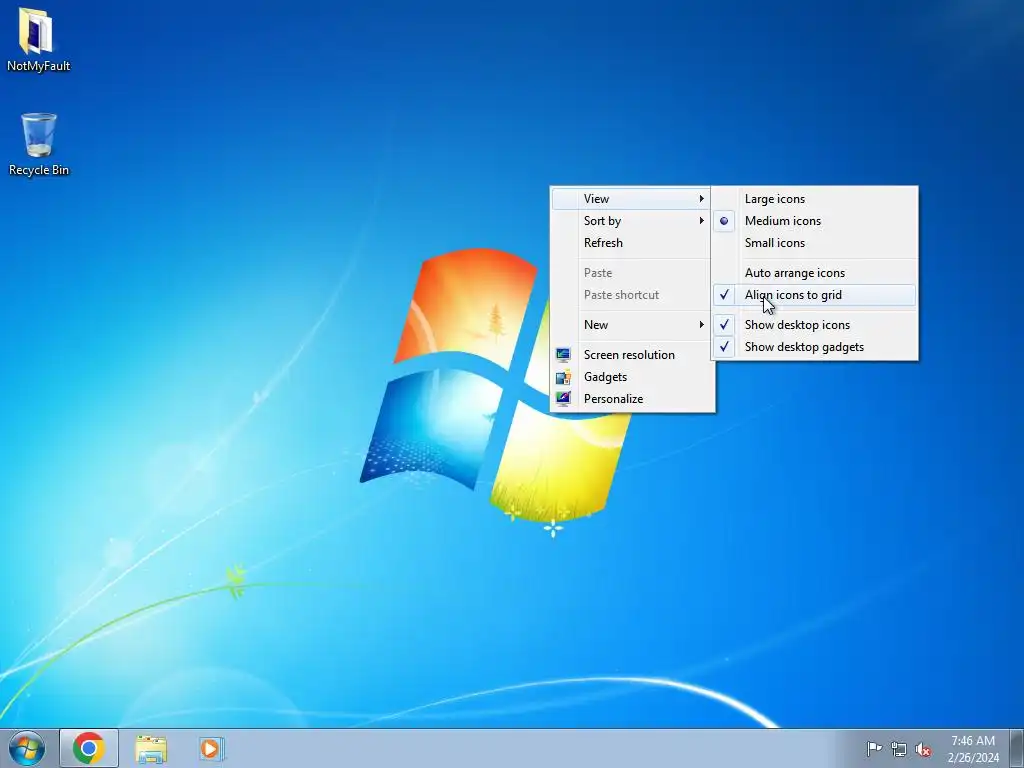
Task: Expand the View submenu arrow
Action: (x=701, y=199)
